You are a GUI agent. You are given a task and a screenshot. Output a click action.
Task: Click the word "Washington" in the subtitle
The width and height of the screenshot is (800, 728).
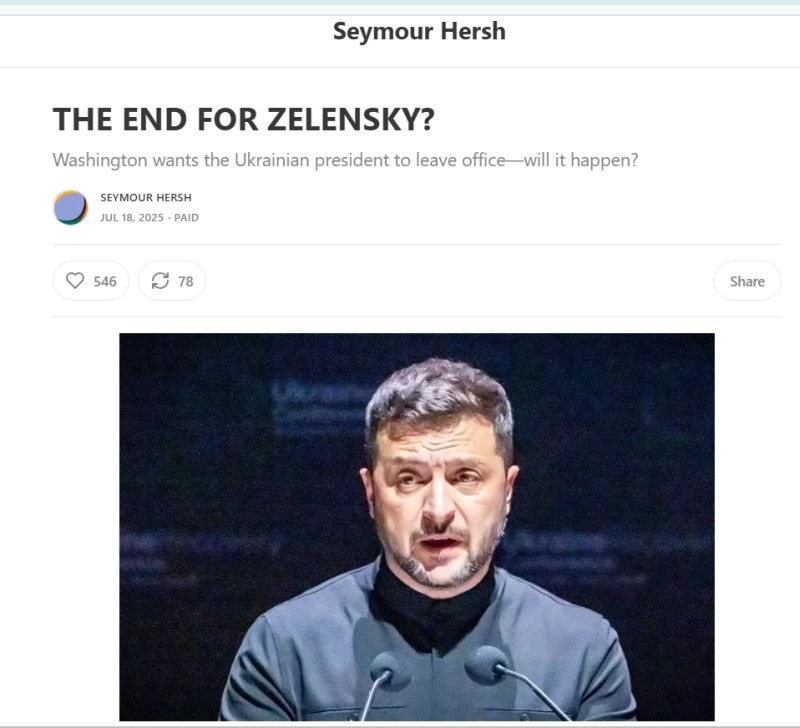click(x=100, y=160)
